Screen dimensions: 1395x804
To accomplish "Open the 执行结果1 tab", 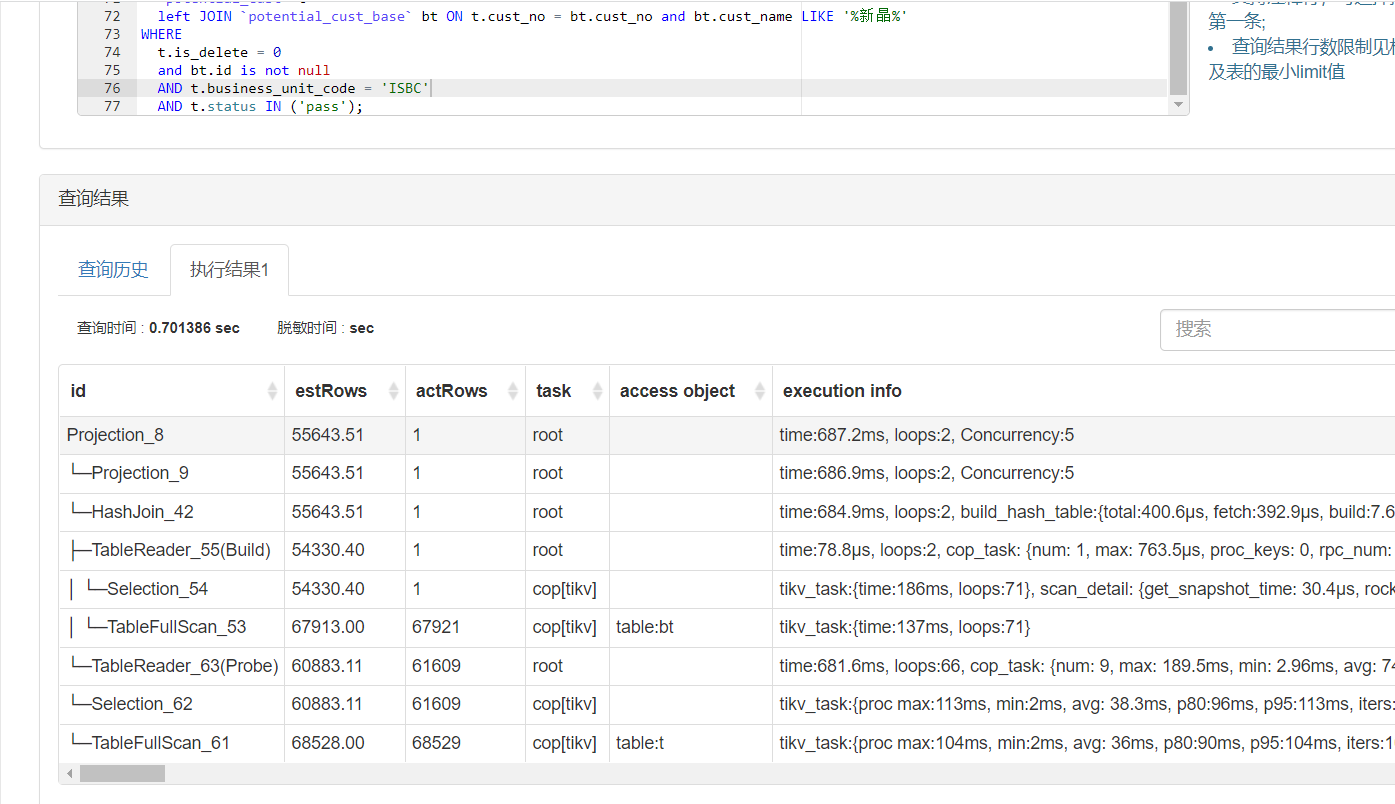I will 229,270.
